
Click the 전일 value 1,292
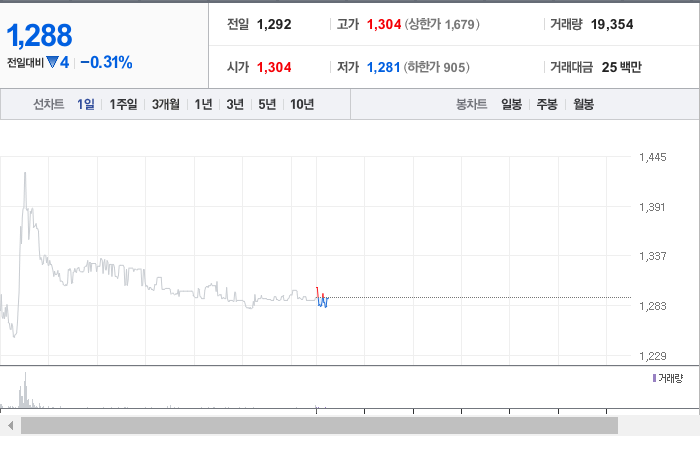(274, 24)
